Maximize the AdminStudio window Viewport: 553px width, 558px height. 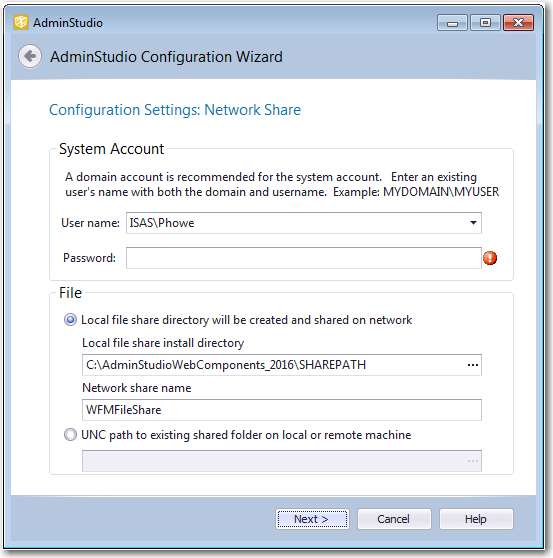pos(485,23)
